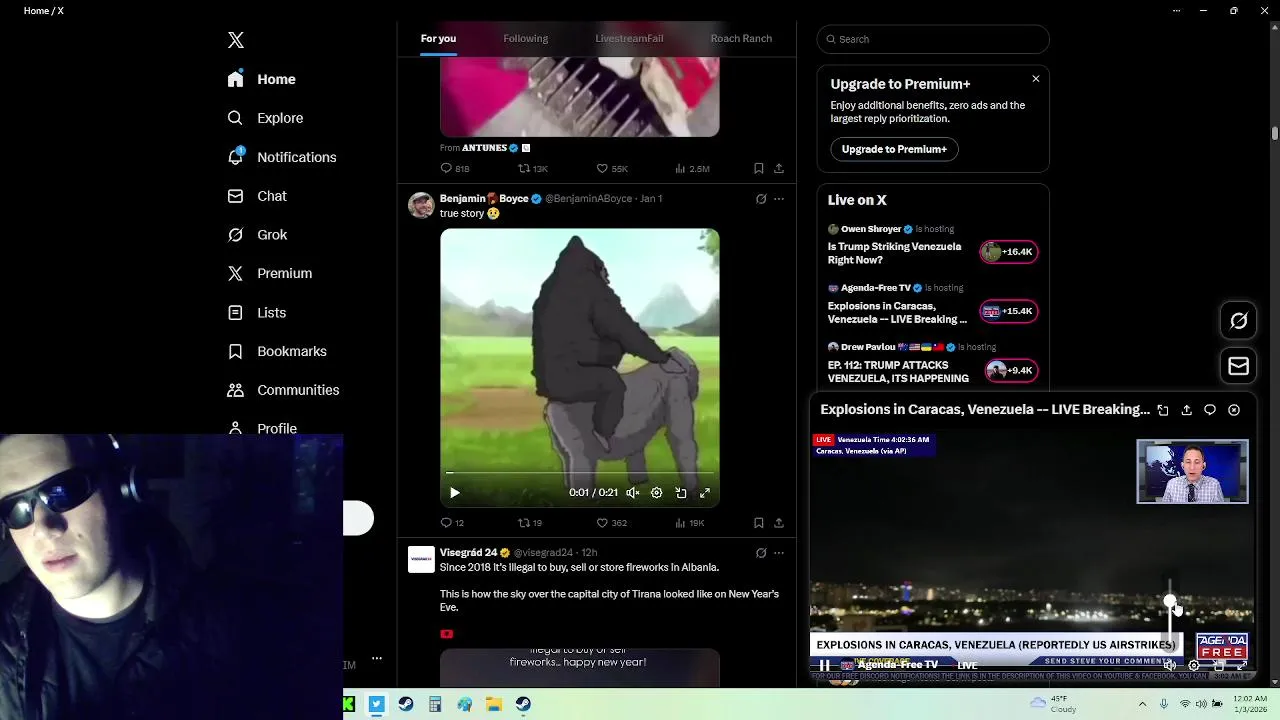Open Calculator from the taskbar
Image resolution: width=1280 pixels, height=720 pixels.
tap(435, 704)
